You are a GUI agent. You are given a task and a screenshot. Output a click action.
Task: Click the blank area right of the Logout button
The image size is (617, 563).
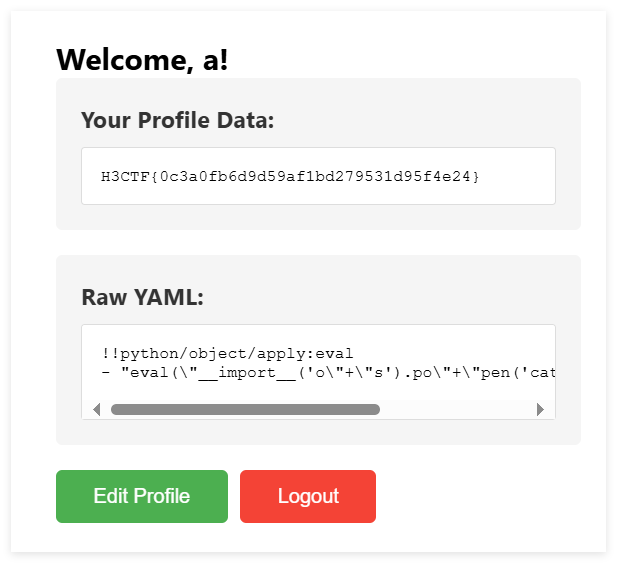tap(480, 496)
